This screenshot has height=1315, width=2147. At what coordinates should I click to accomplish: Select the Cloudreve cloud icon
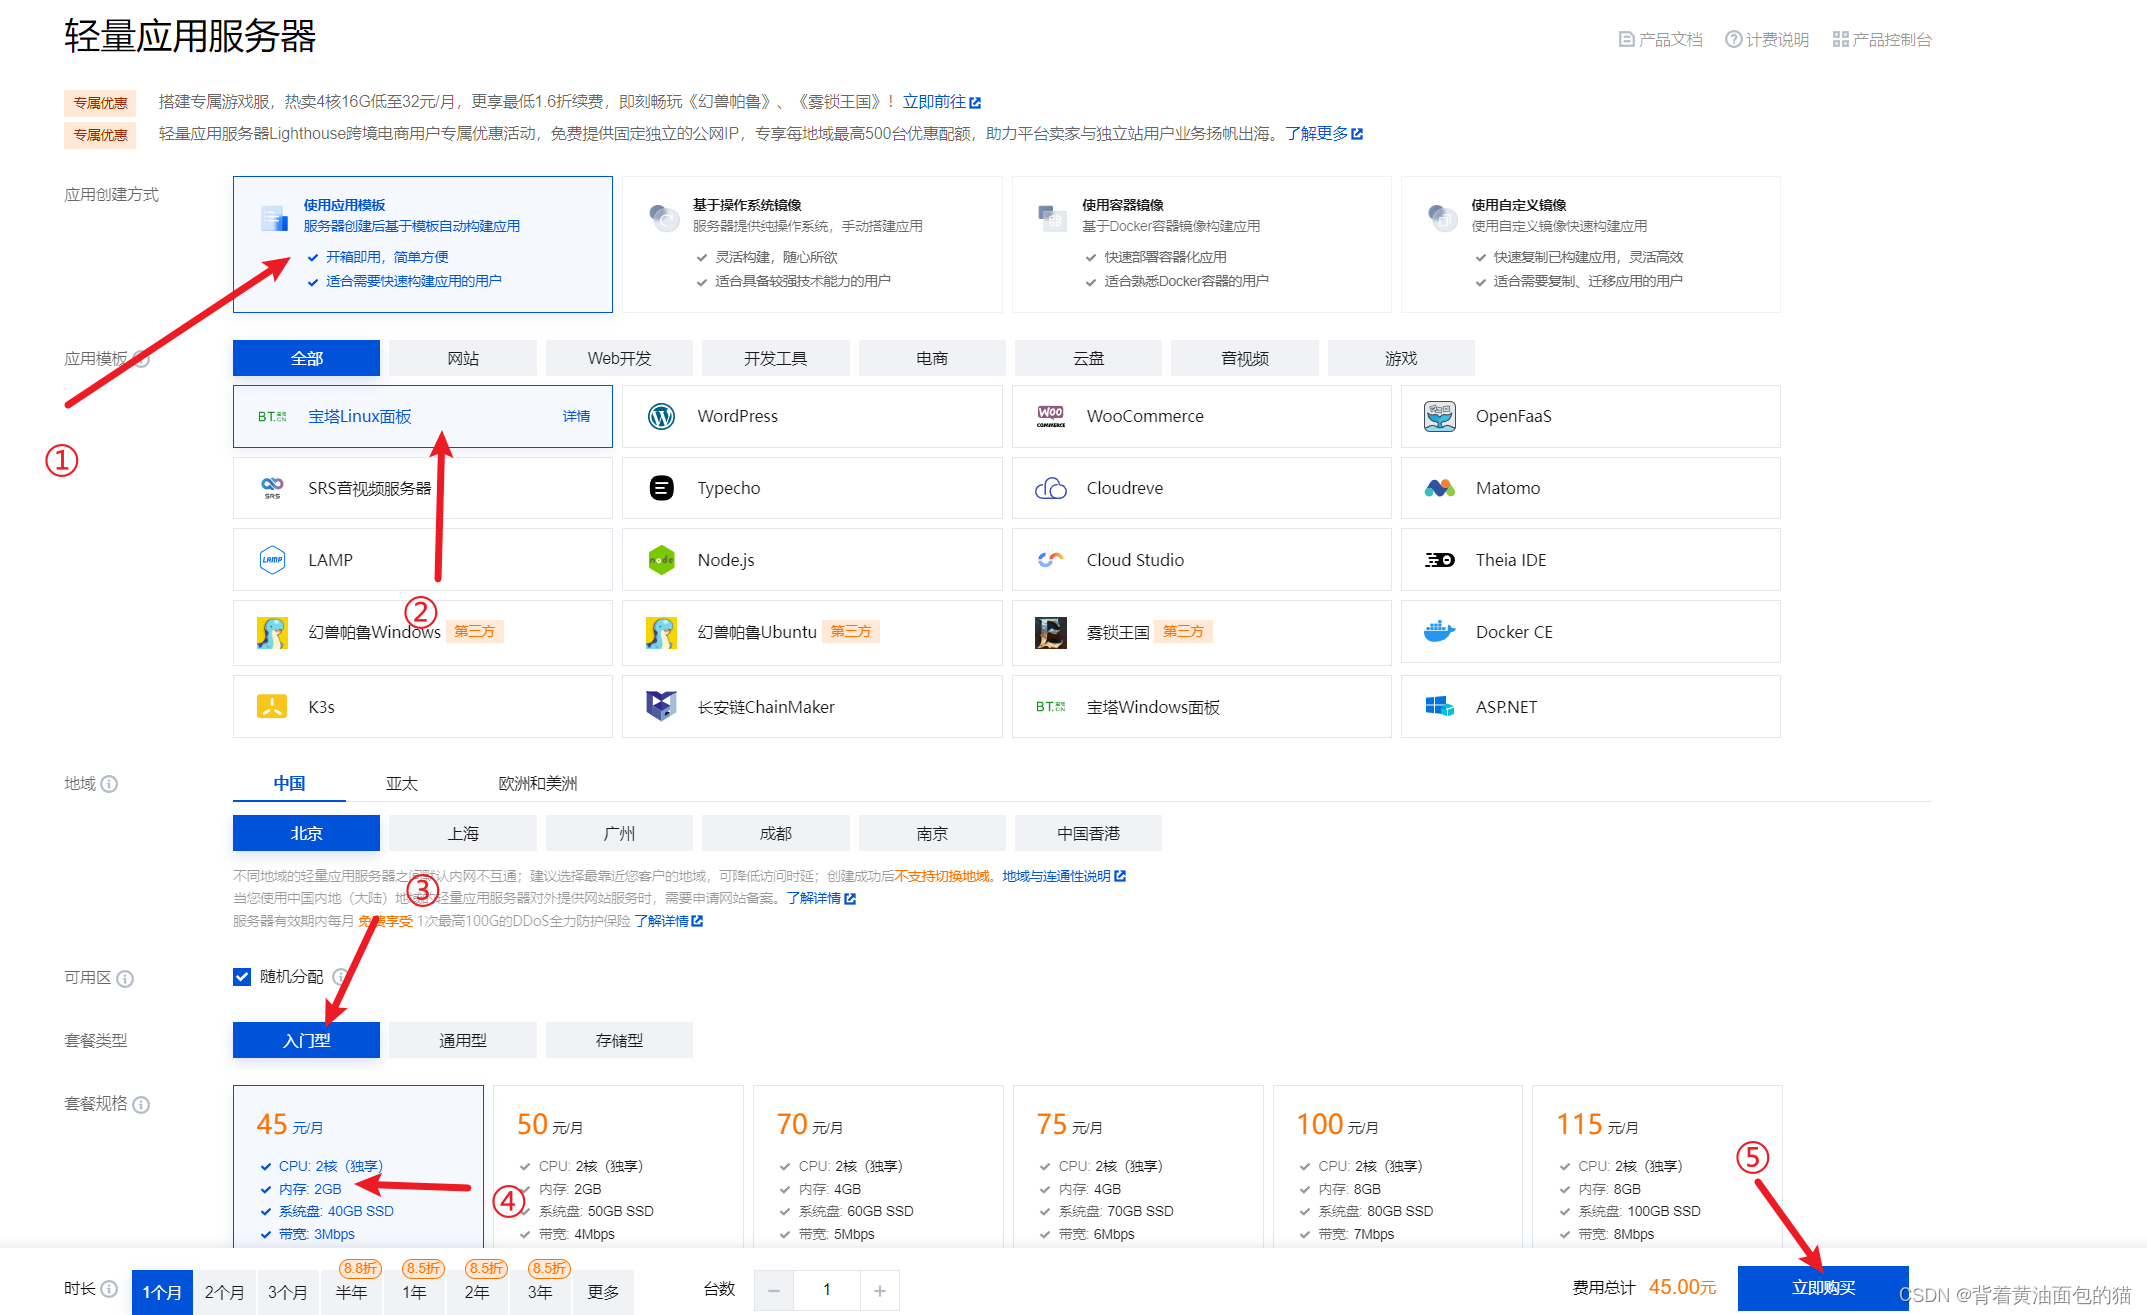coord(1050,488)
